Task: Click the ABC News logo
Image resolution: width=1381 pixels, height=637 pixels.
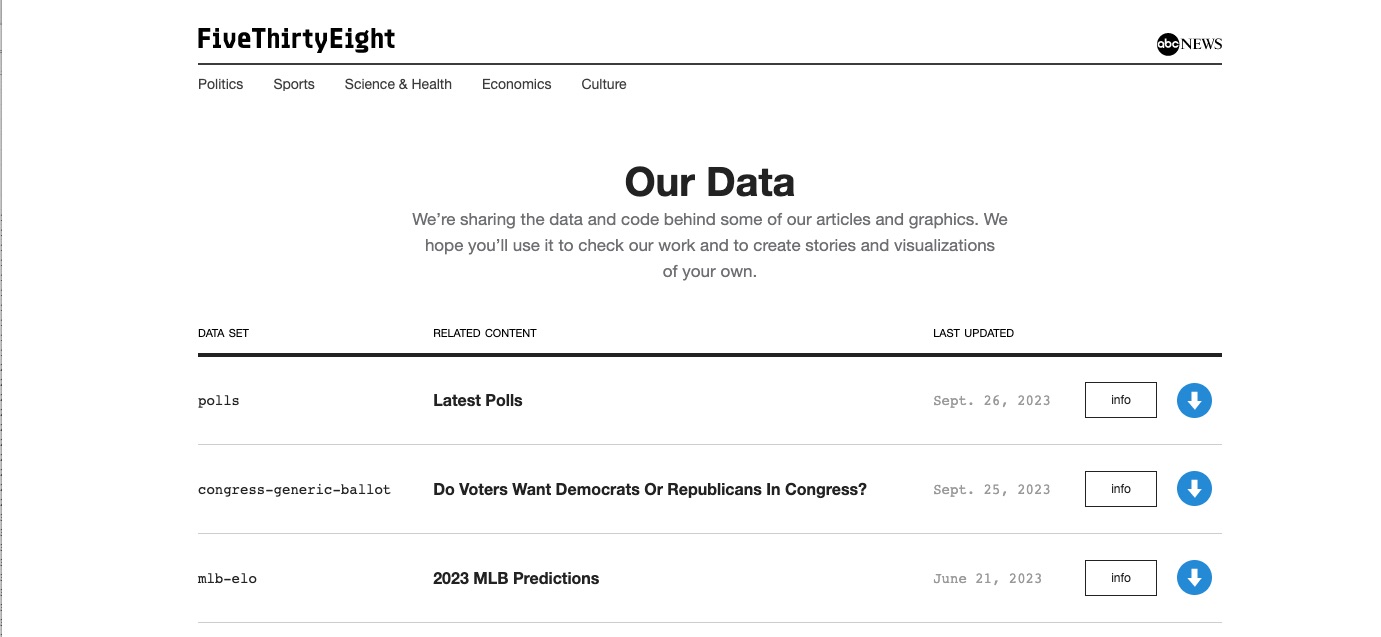Action: coord(1189,44)
